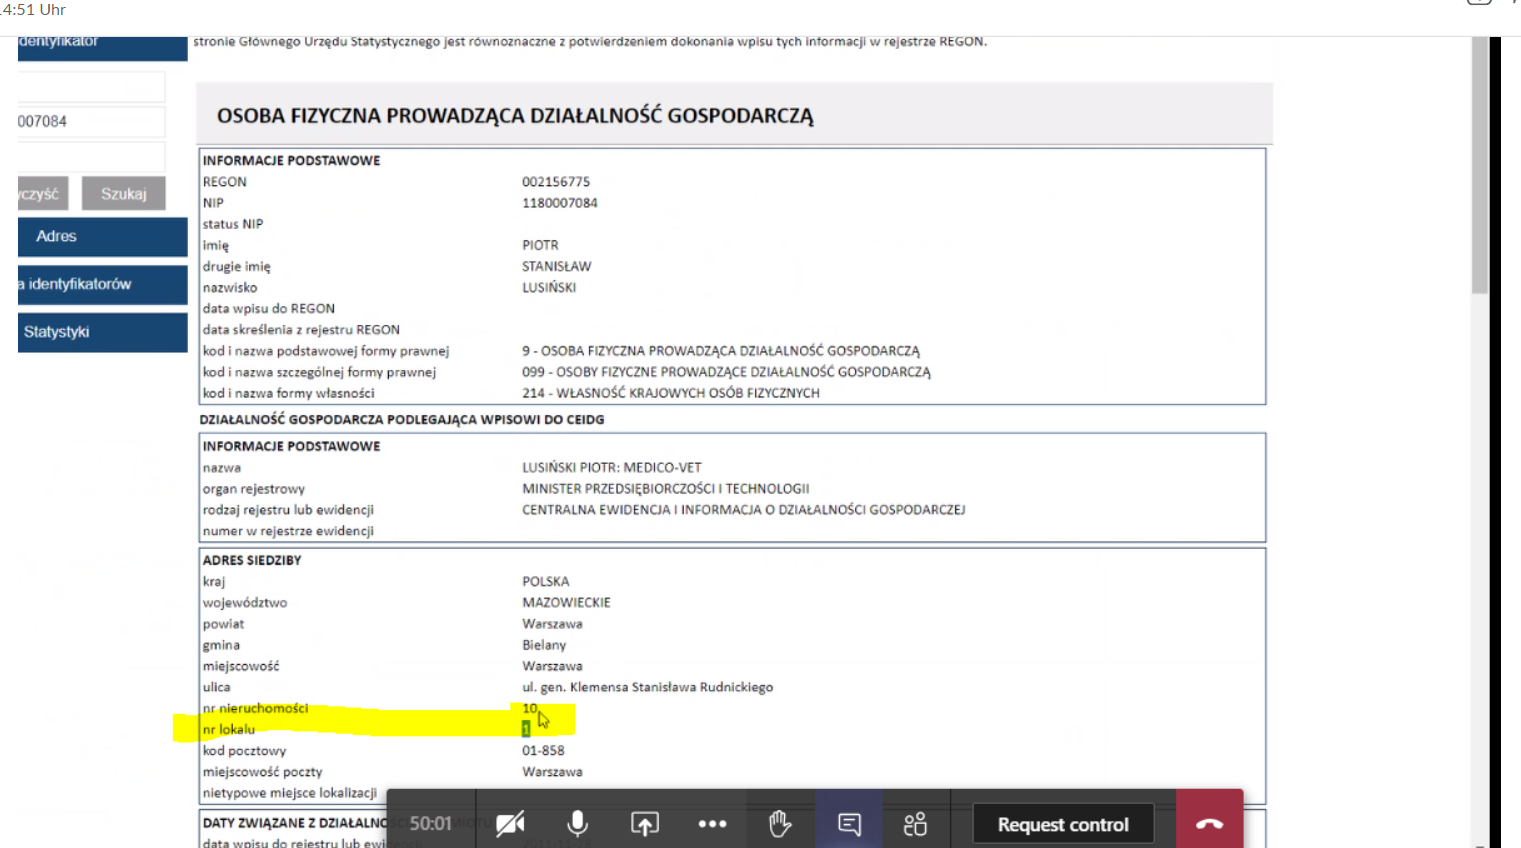This screenshot has width=1521, height=848.
Task: Select the Identyfikator tab at top
Action: click(x=102, y=47)
